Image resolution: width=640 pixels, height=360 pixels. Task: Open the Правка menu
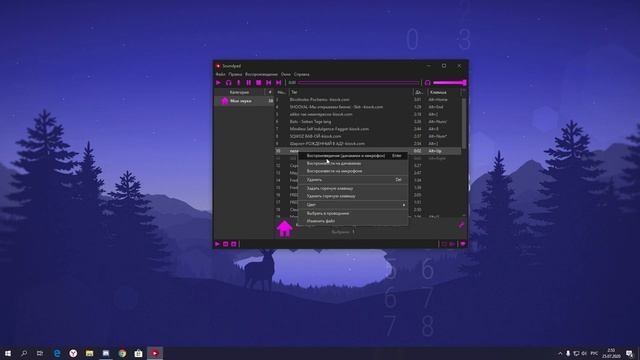tap(235, 75)
